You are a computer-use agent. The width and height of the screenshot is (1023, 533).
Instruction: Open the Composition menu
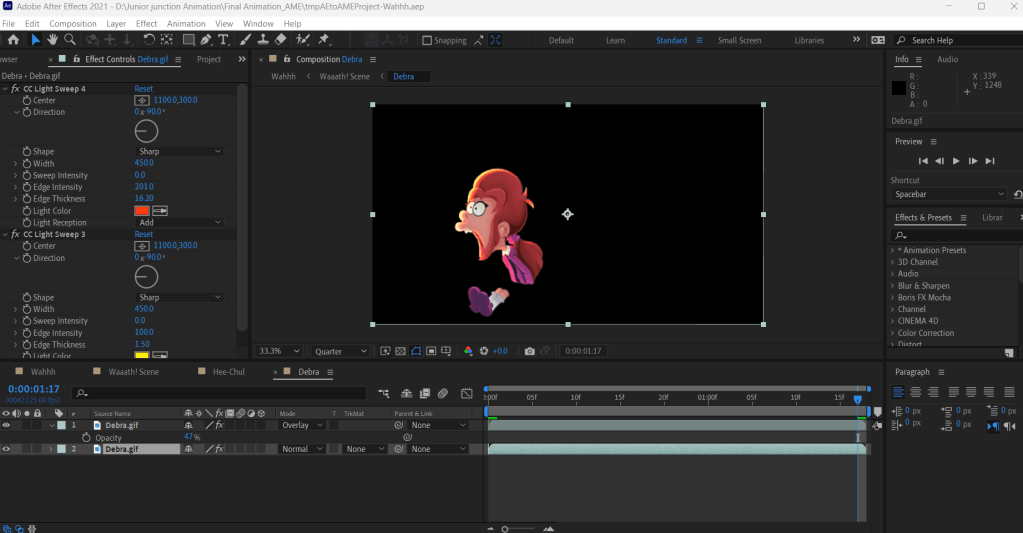coord(73,23)
